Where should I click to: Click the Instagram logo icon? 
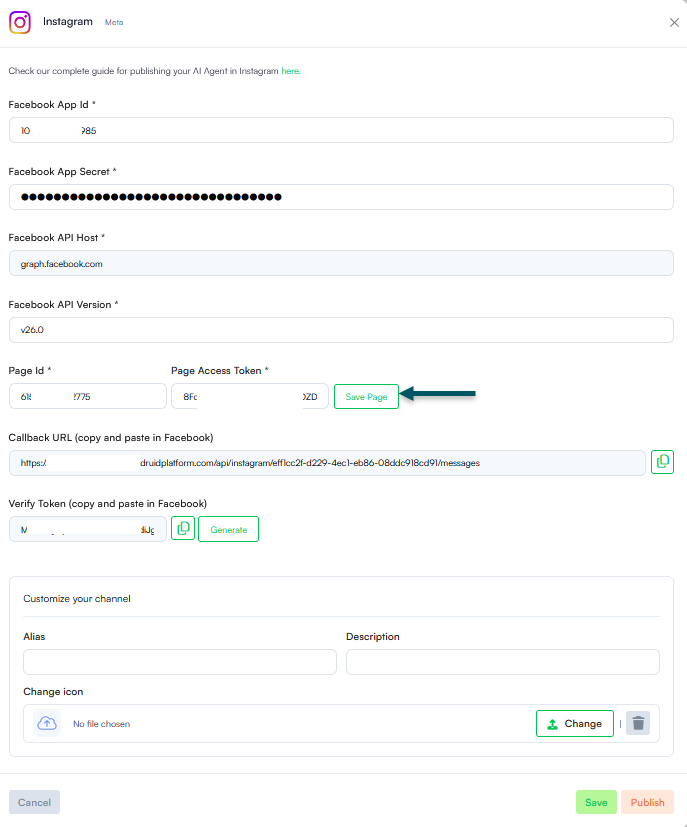(x=20, y=23)
